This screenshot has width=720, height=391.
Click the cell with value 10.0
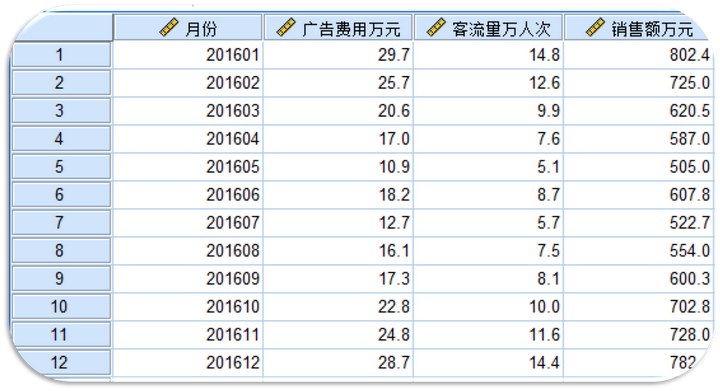(489, 307)
